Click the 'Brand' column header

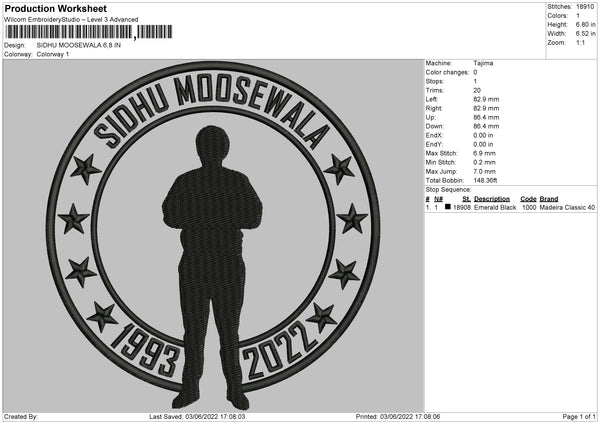(x=549, y=199)
